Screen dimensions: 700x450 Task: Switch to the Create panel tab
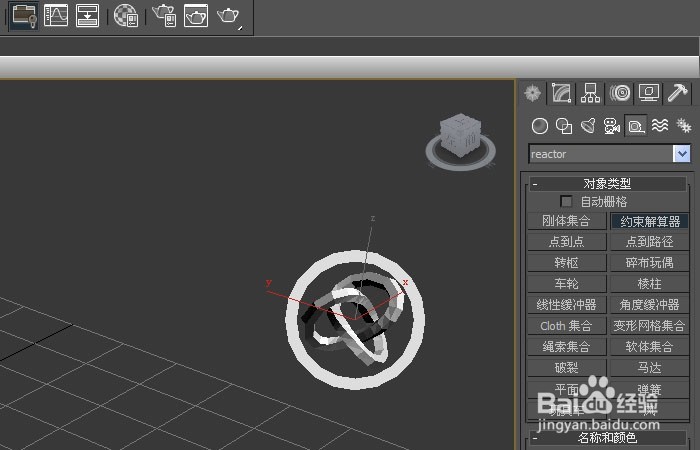[533, 93]
